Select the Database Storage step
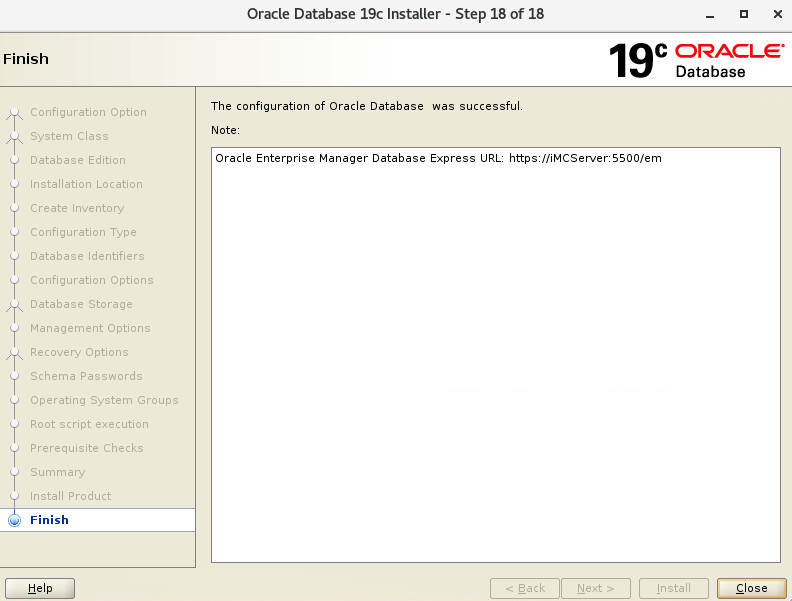 coord(81,304)
